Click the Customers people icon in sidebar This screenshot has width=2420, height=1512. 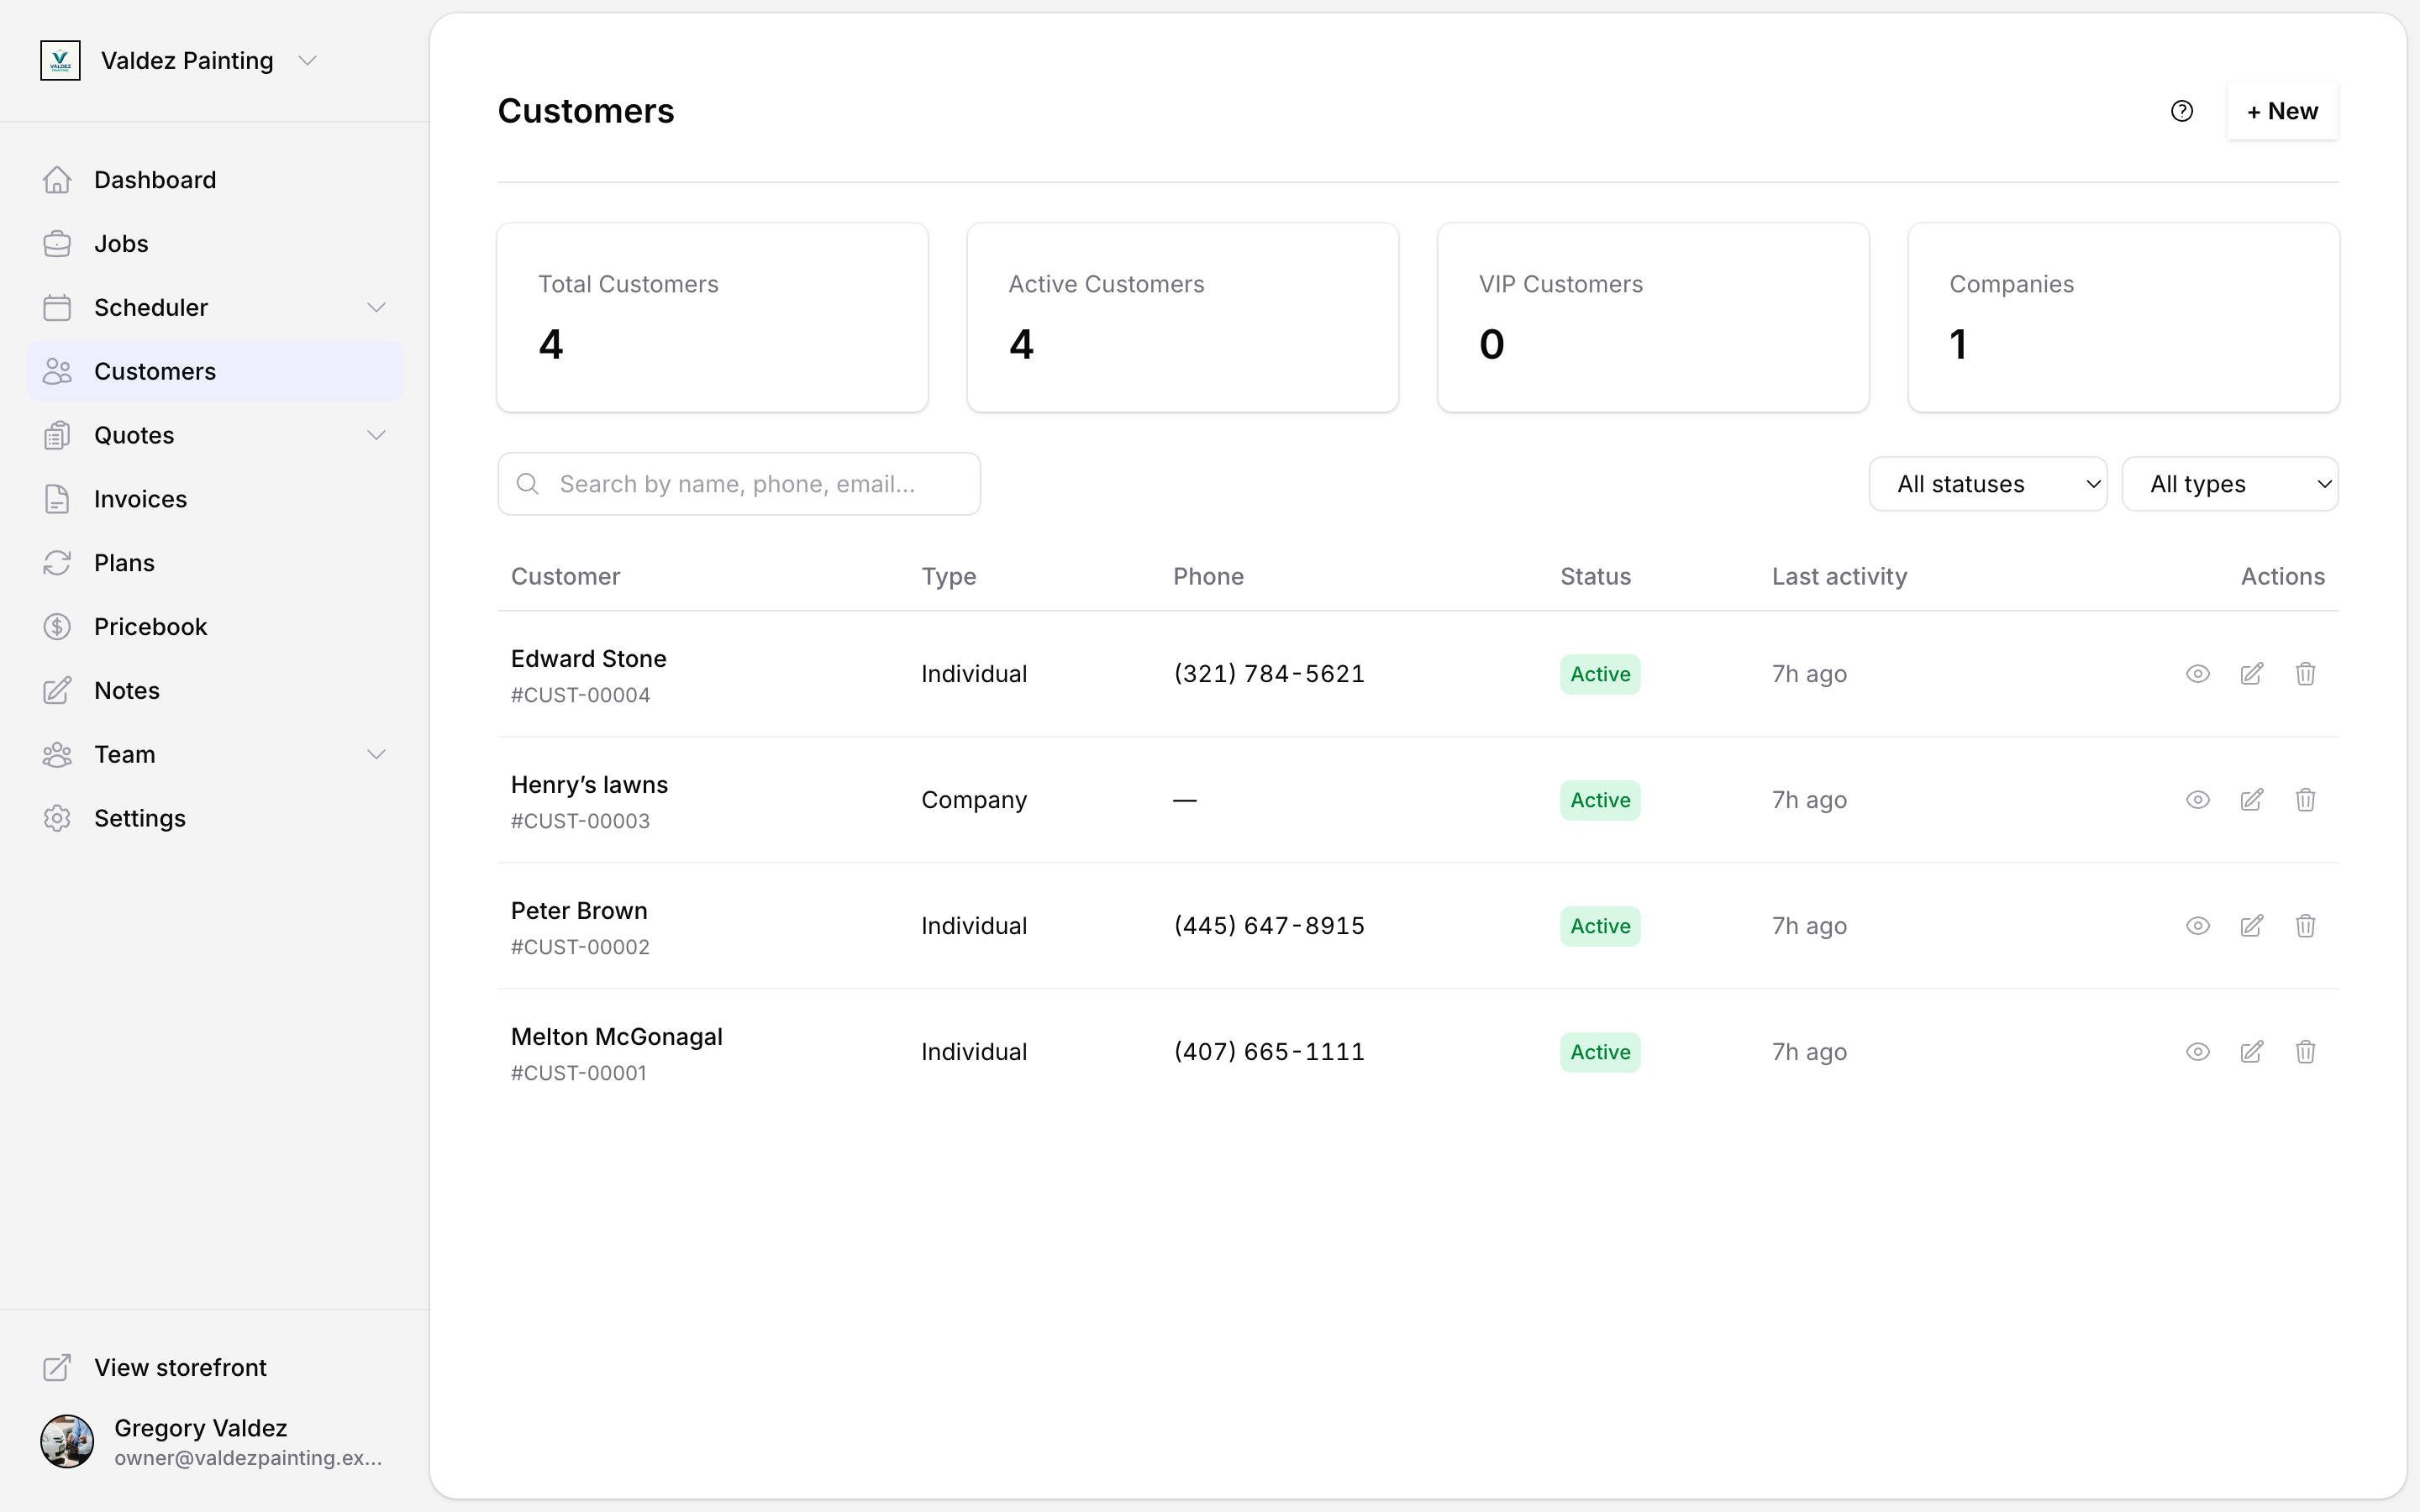pyautogui.click(x=57, y=372)
